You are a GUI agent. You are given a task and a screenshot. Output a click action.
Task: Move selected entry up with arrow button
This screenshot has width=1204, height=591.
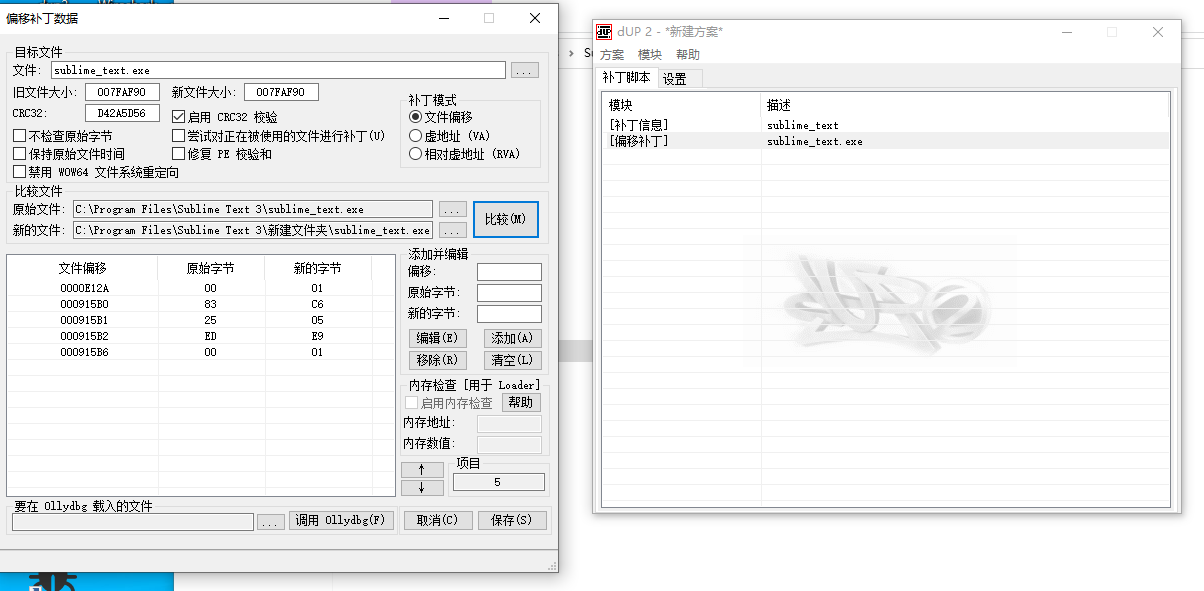(x=422, y=469)
